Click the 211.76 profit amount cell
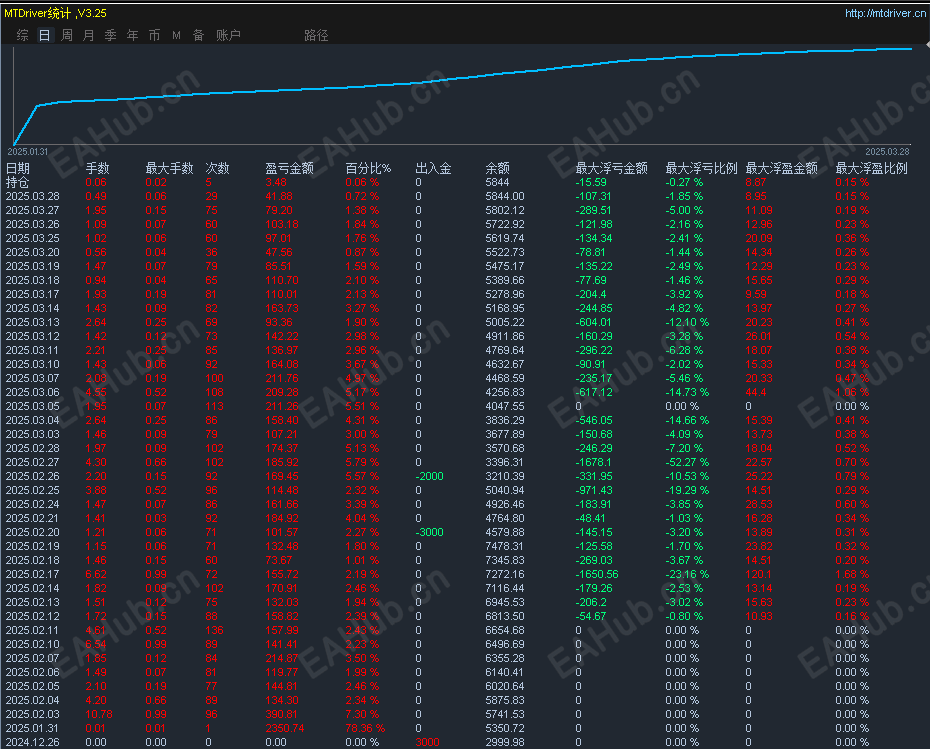 click(282, 378)
